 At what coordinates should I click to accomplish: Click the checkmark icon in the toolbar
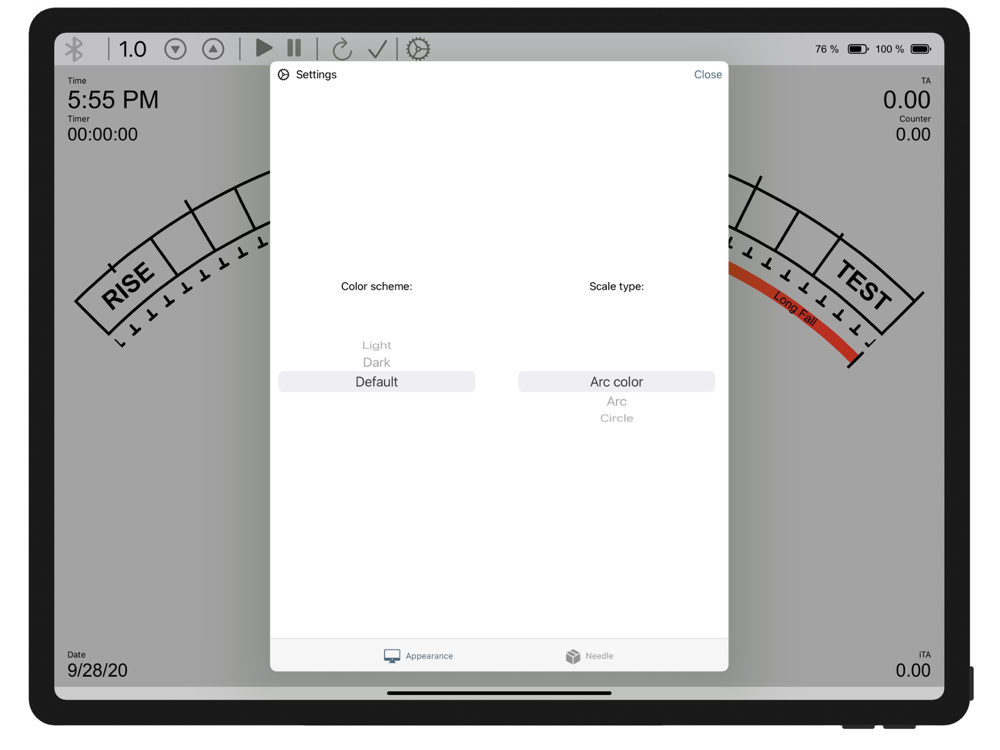[x=378, y=49]
